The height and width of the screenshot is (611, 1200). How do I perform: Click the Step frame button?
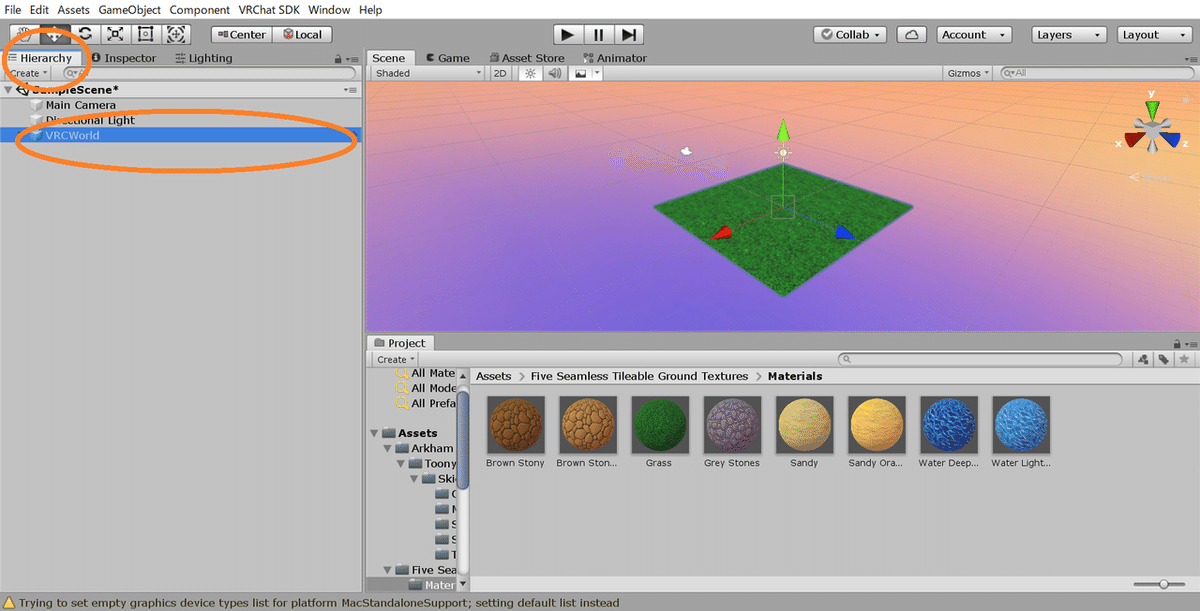point(628,34)
